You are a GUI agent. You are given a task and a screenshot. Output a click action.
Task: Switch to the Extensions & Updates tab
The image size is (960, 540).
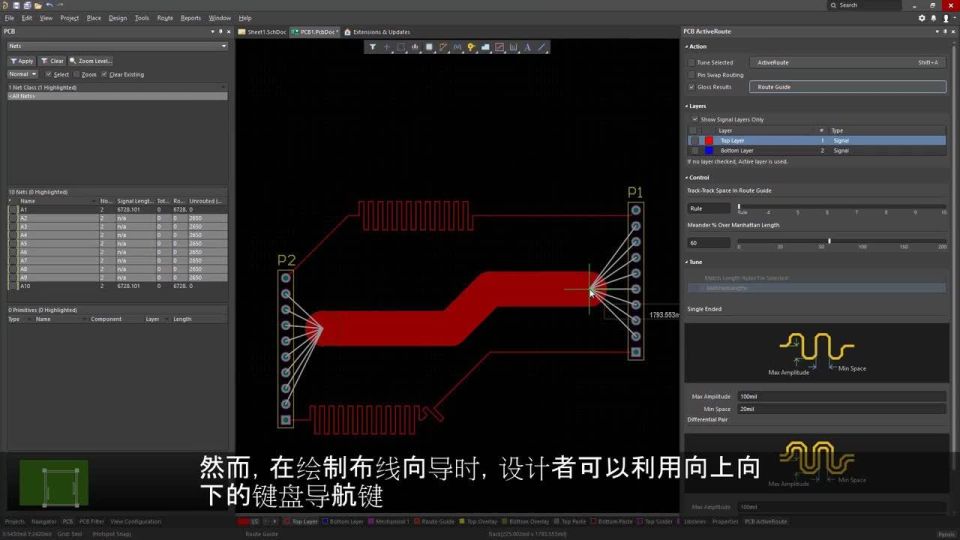pyautogui.click(x=377, y=32)
